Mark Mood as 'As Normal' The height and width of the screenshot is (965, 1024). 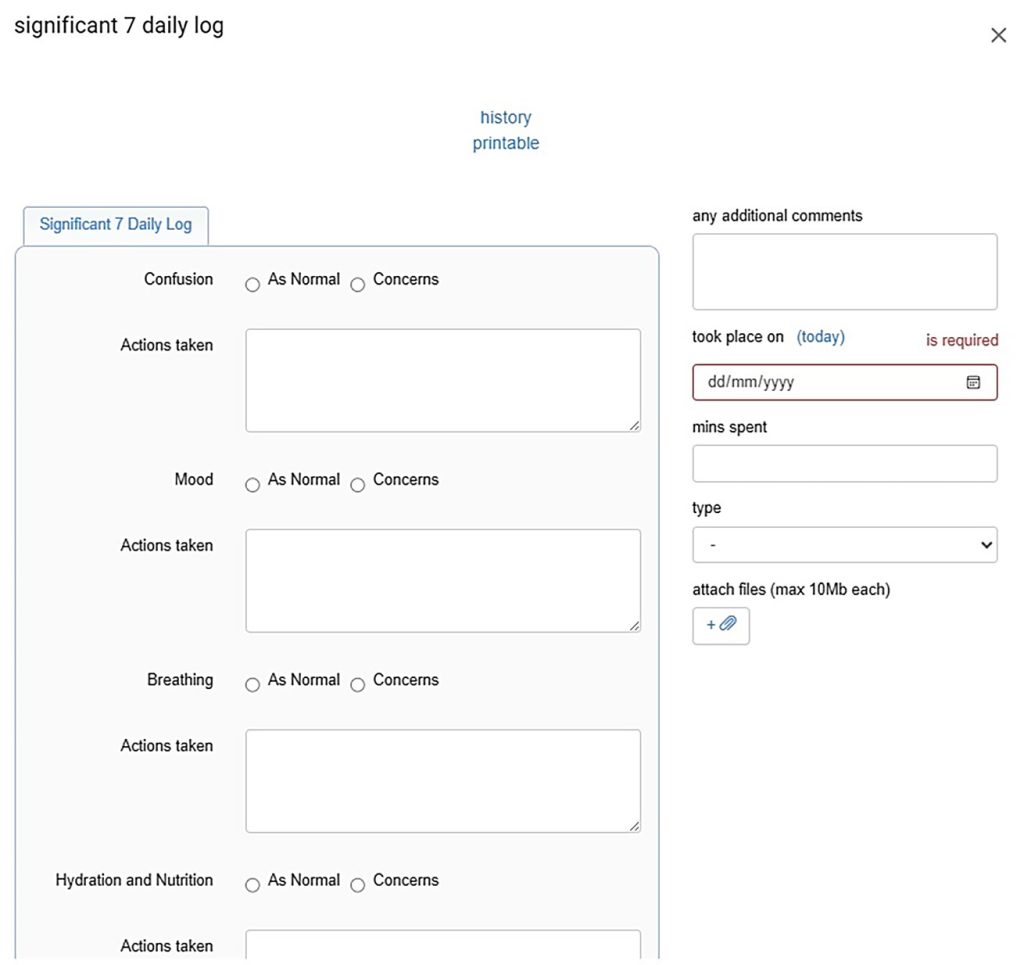click(x=252, y=485)
